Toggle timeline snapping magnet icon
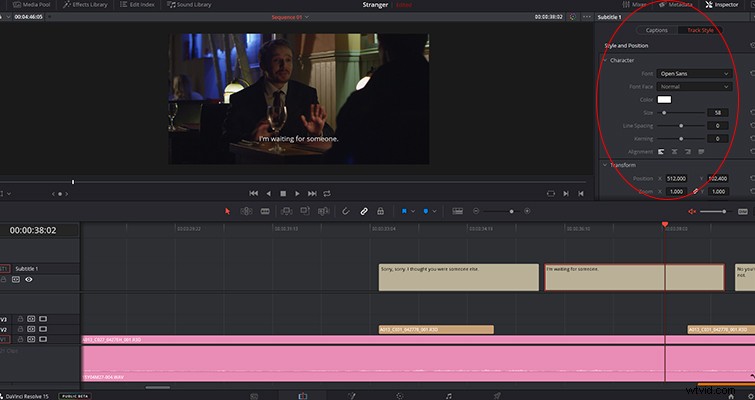The width and height of the screenshot is (755, 400). click(x=346, y=211)
